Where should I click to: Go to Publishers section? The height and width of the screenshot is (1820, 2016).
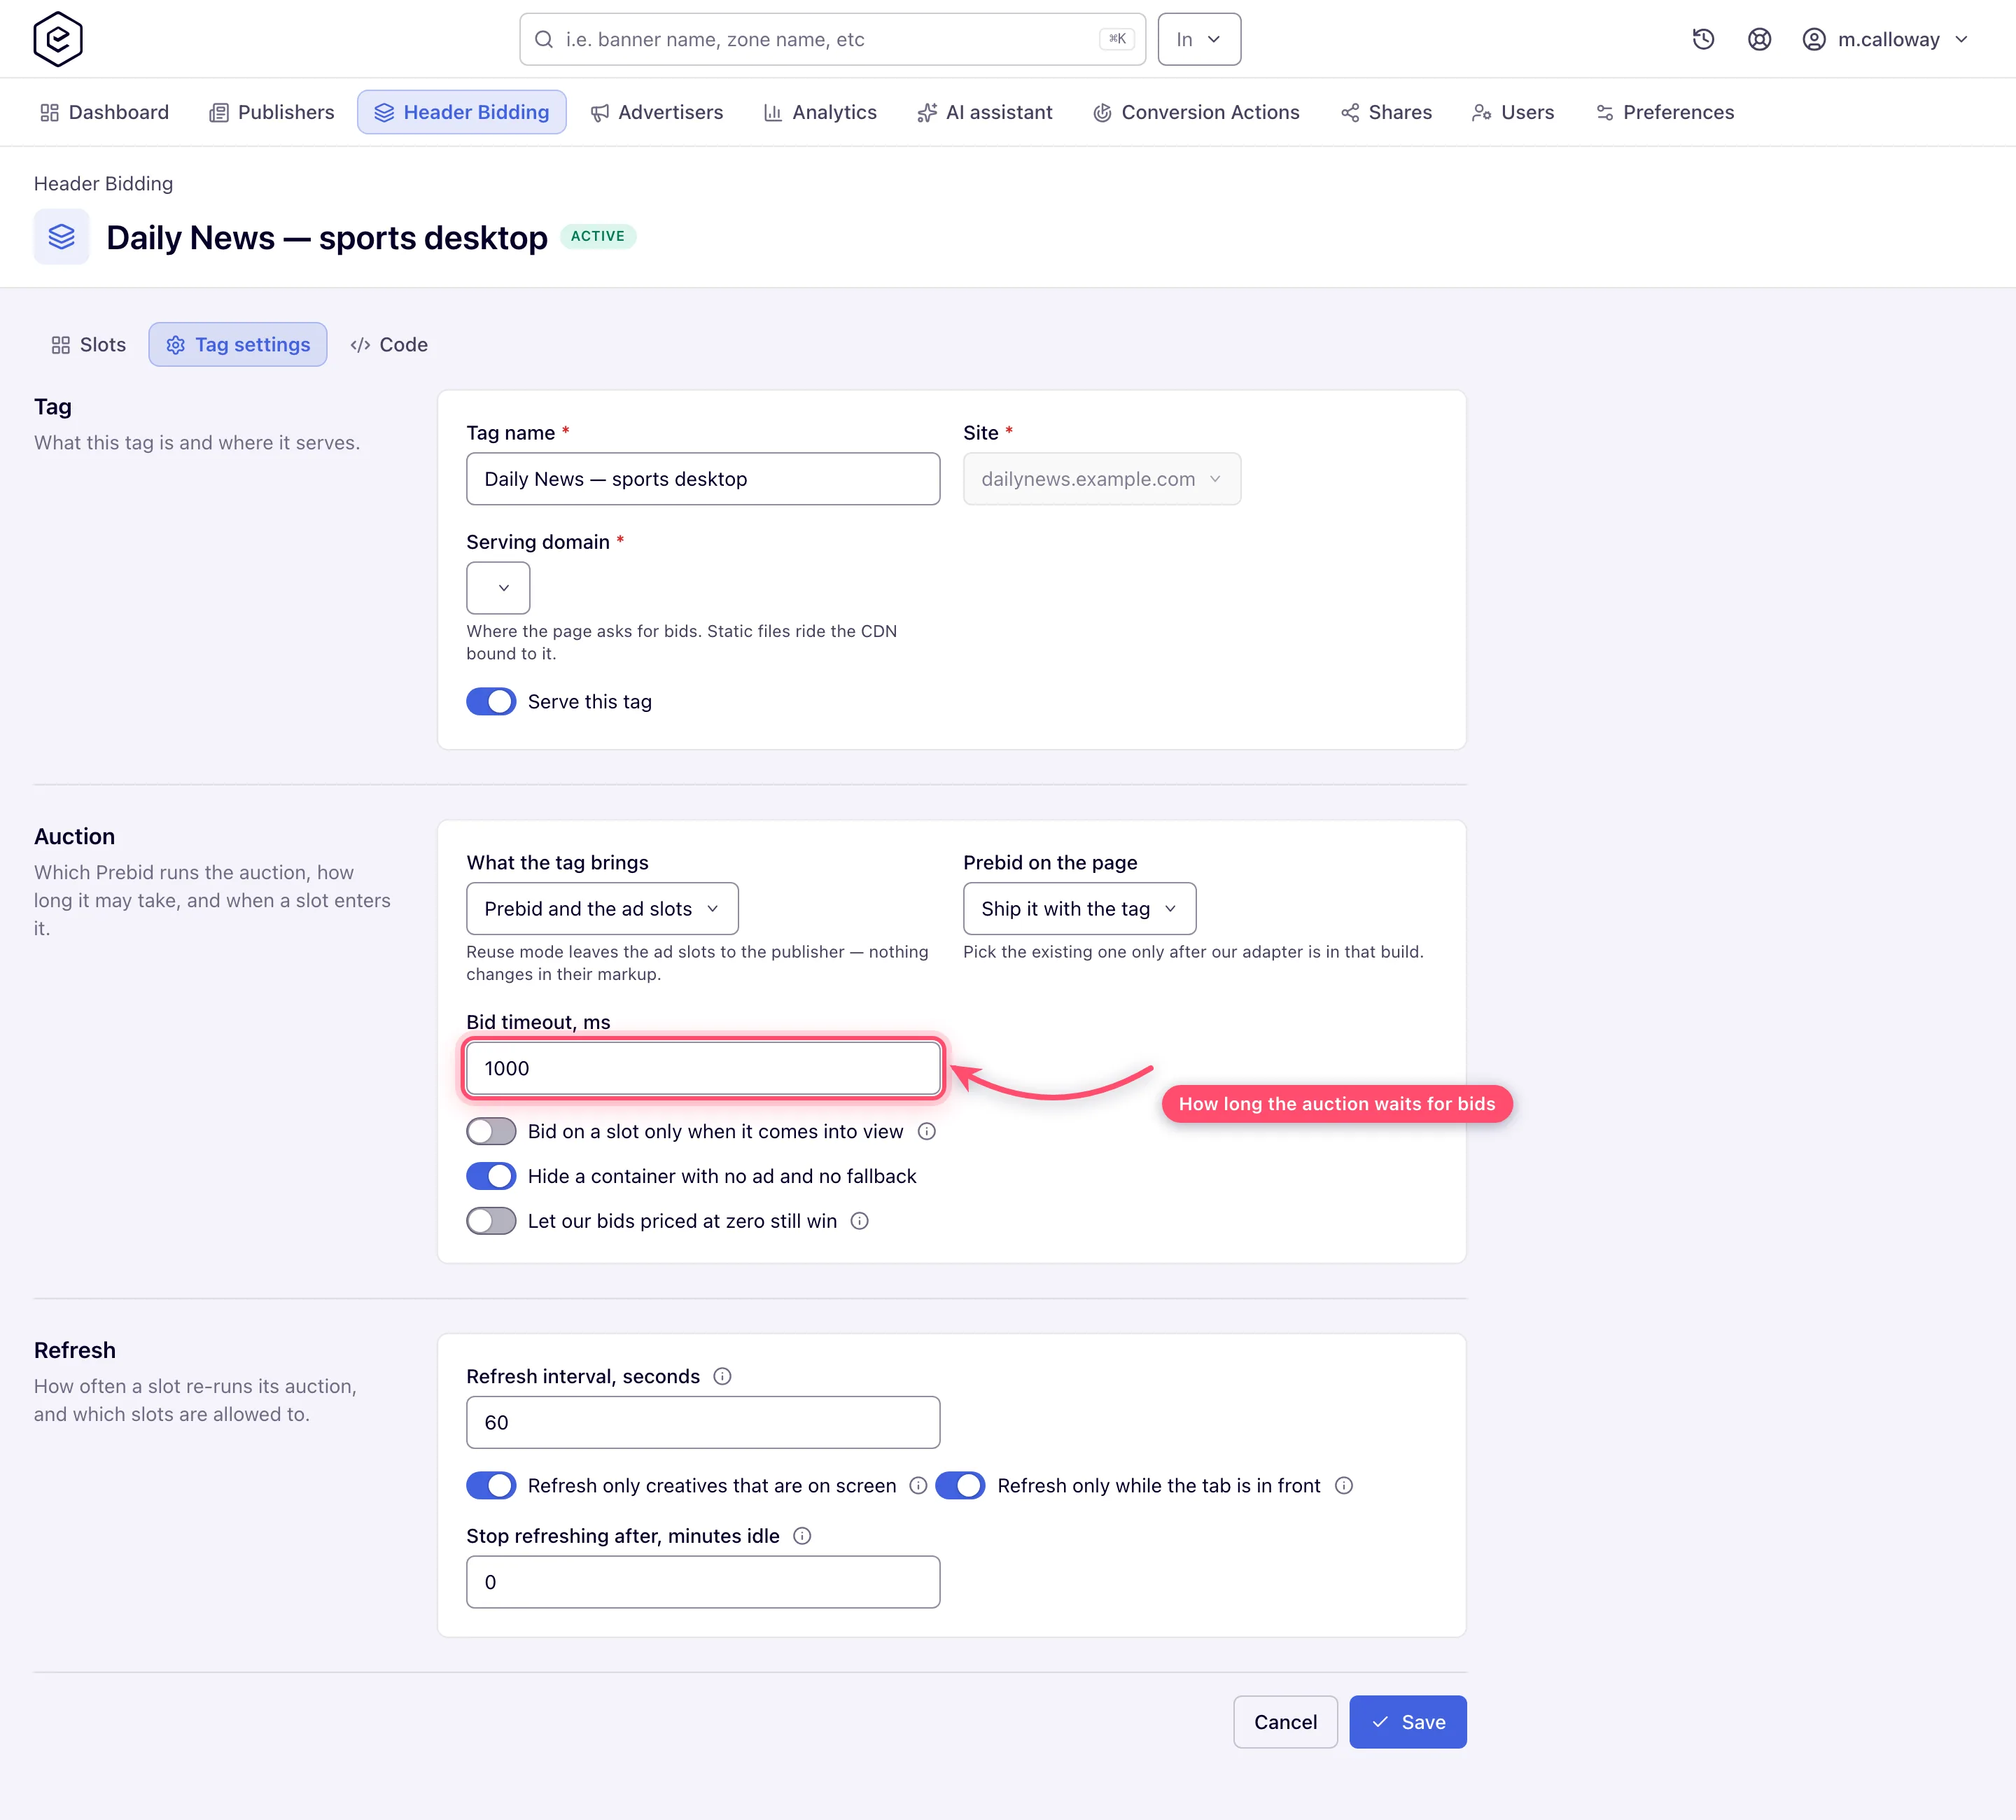click(x=272, y=112)
